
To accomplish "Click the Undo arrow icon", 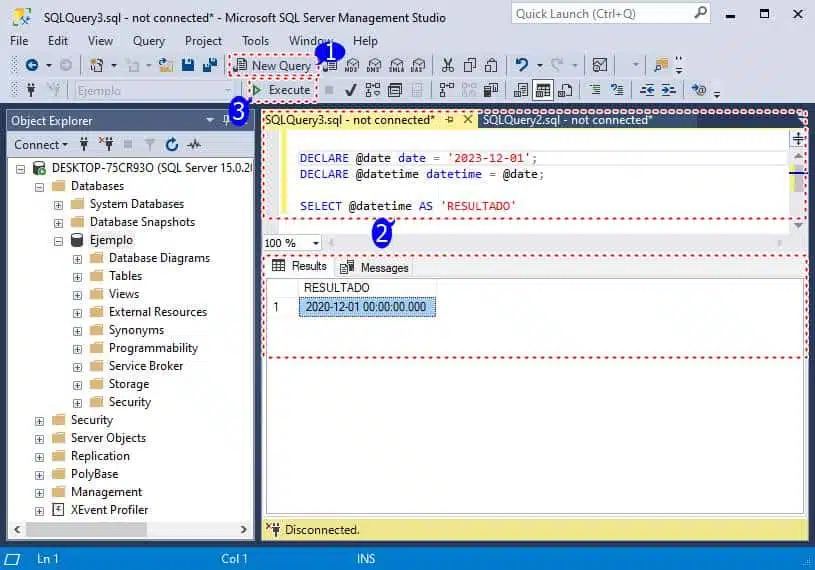I will click(522, 65).
